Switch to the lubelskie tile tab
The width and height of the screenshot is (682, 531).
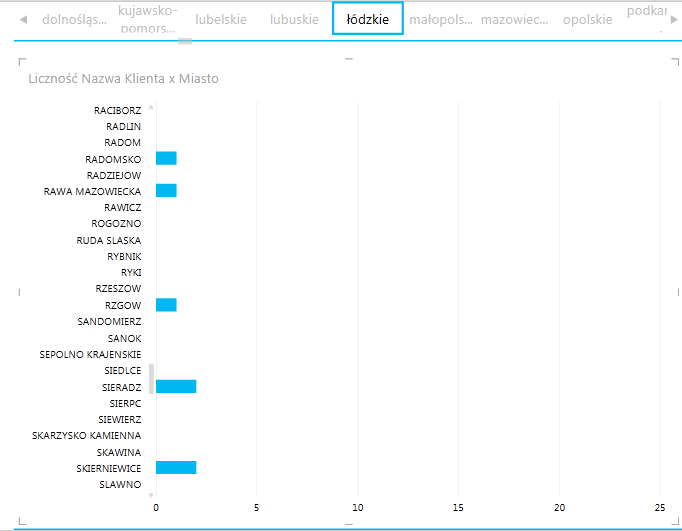[x=221, y=19]
